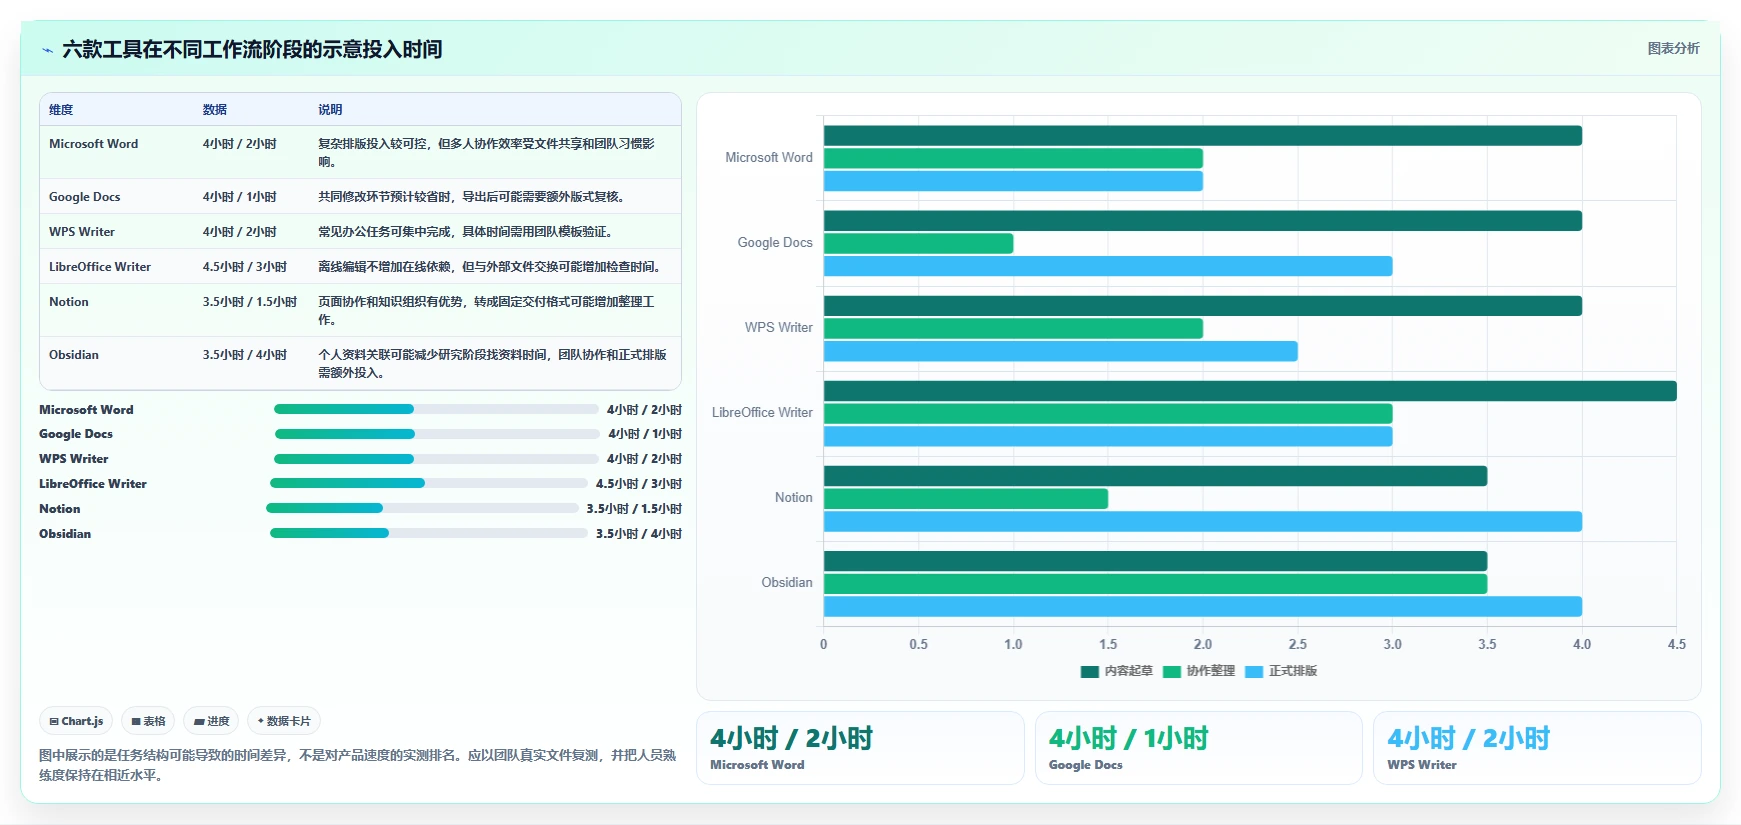Toggle the 正式排版 legend swatch
This screenshot has height=825, width=1741.
pyautogui.click(x=1254, y=671)
